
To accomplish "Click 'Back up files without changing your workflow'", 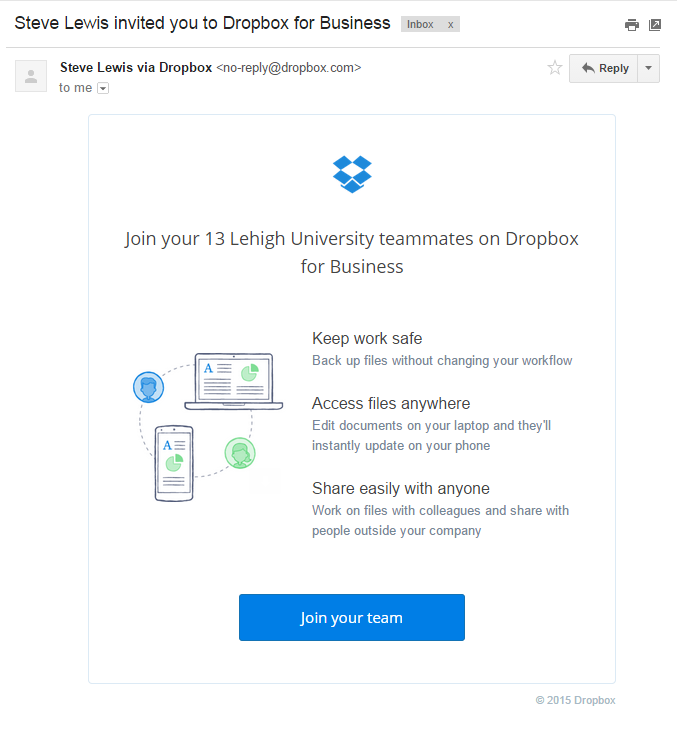I will (x=442, y=360).
